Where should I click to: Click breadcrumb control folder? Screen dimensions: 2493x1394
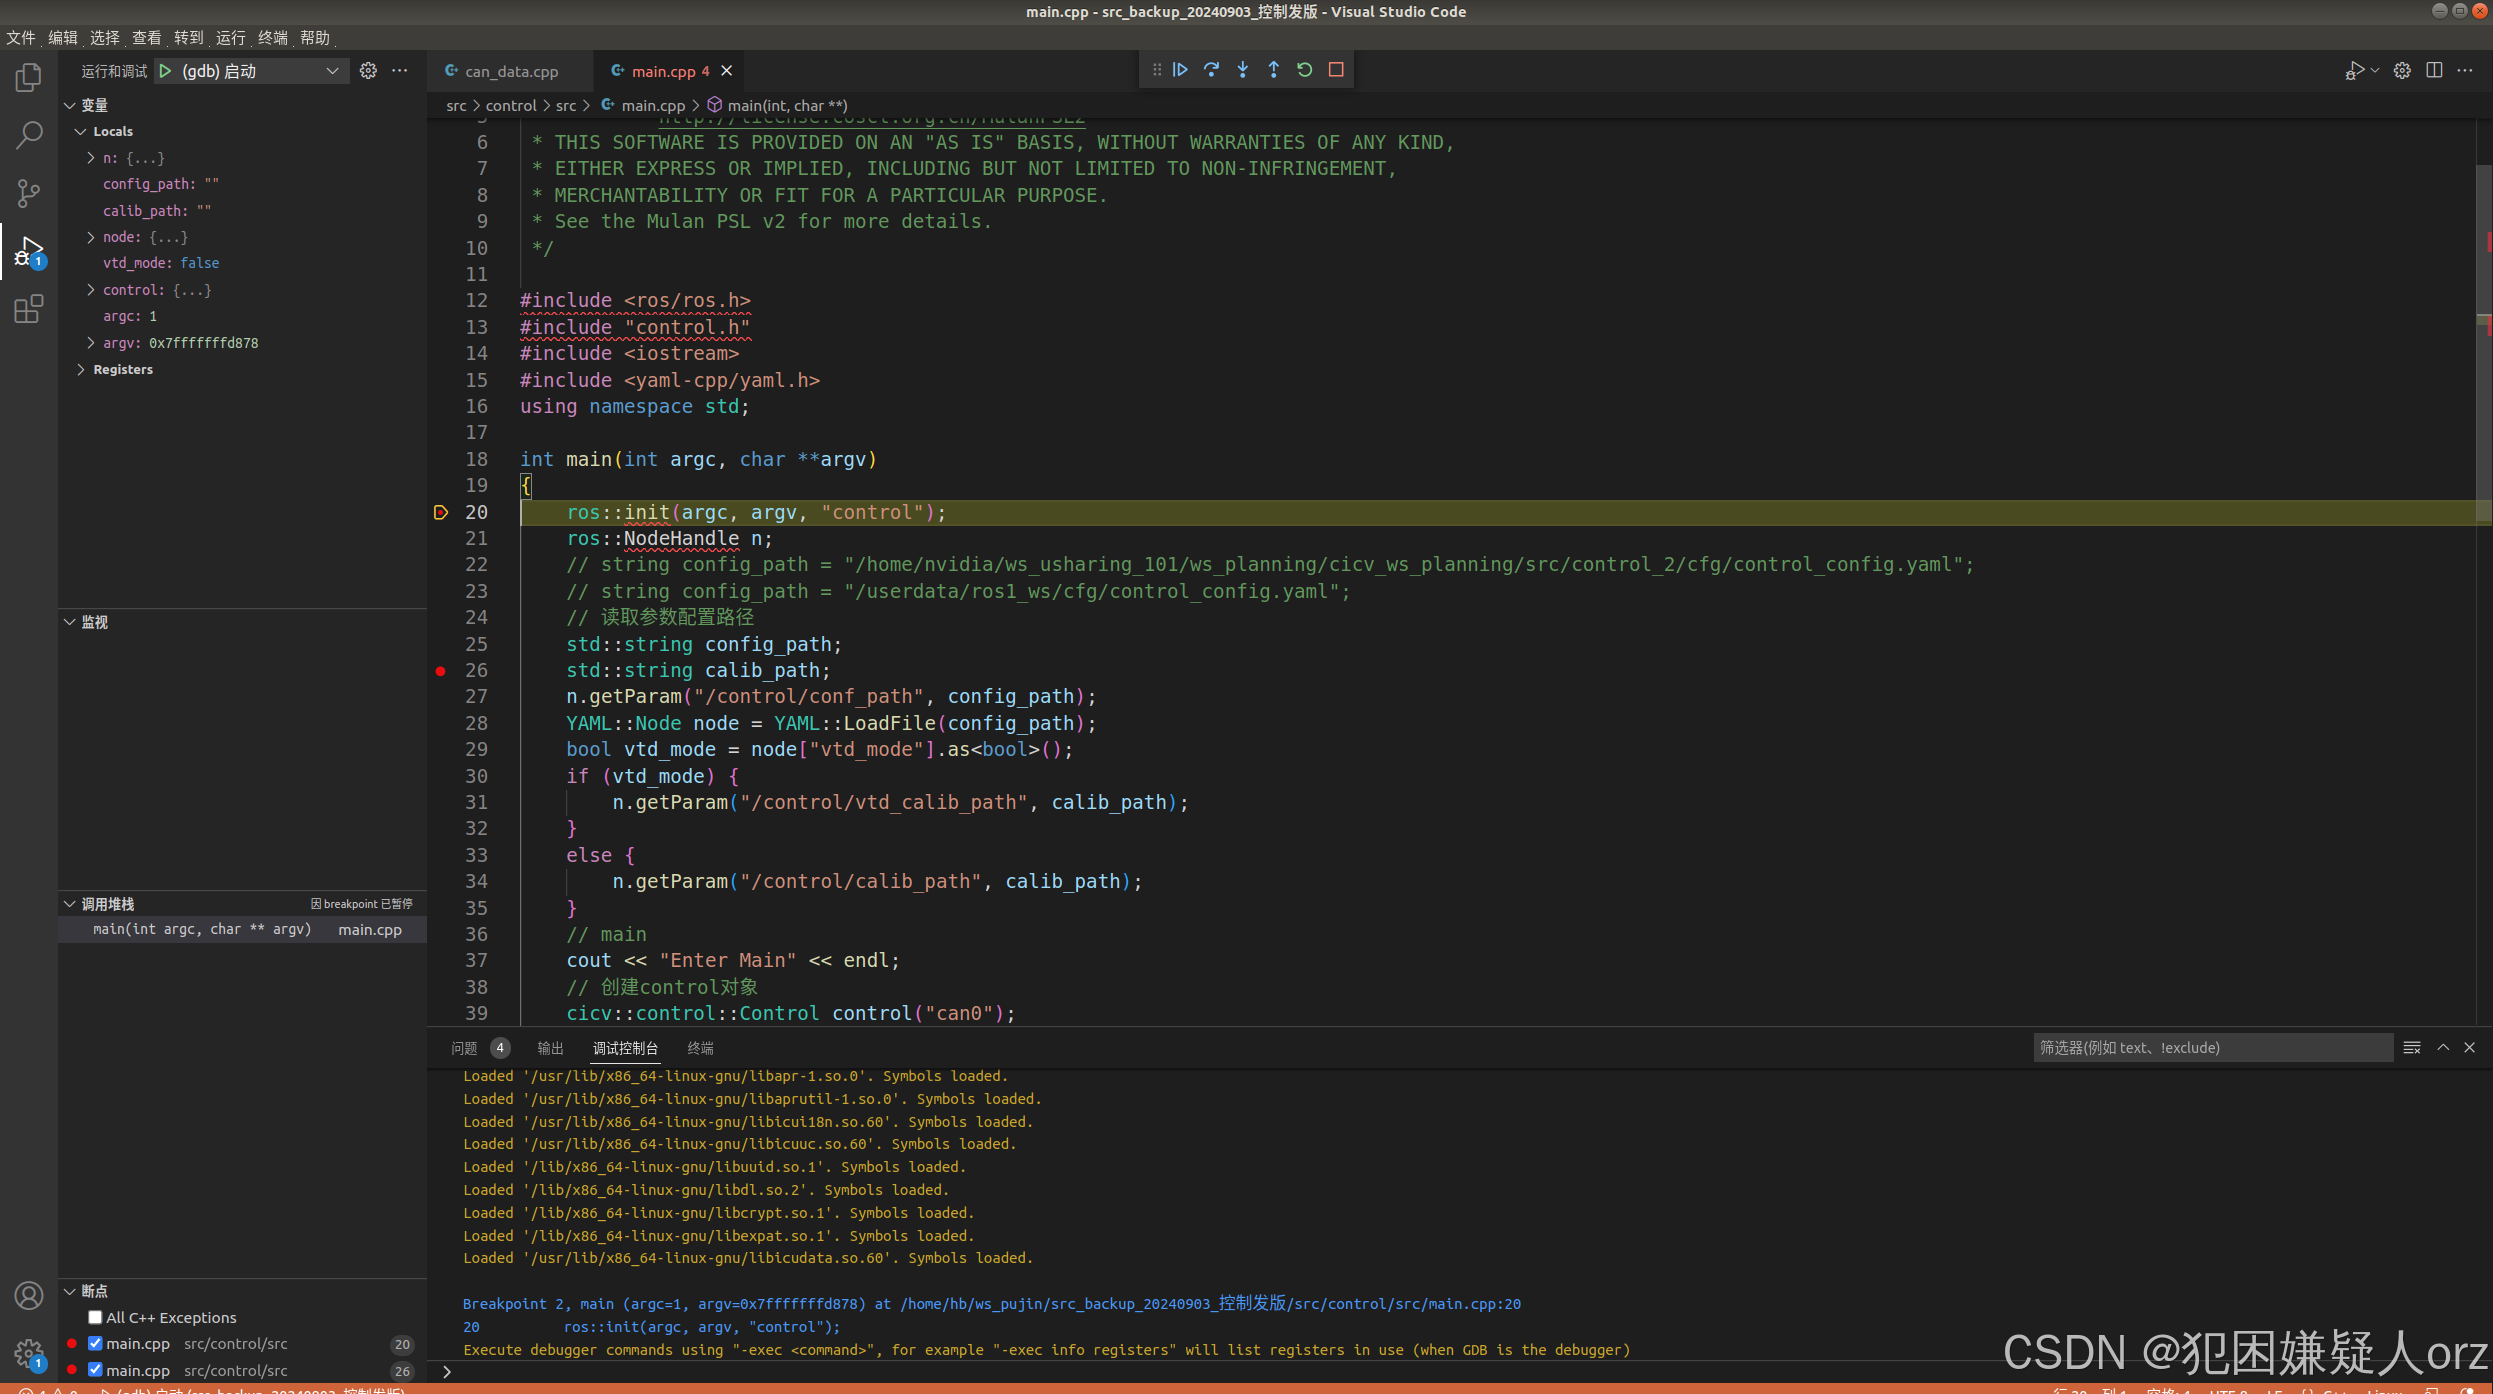click(x=511, y=105)
